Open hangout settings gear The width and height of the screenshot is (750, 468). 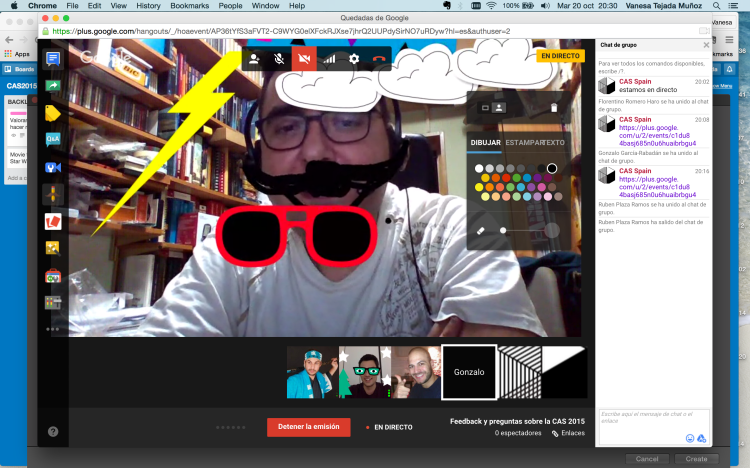point(354,59)
